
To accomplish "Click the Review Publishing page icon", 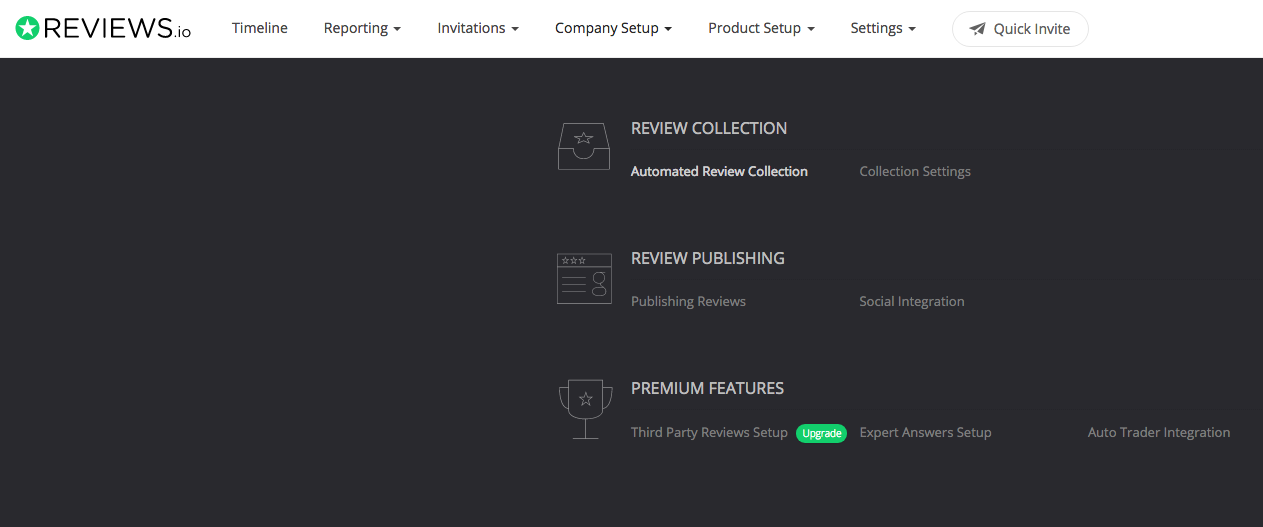I will click(x=584, y=278).
